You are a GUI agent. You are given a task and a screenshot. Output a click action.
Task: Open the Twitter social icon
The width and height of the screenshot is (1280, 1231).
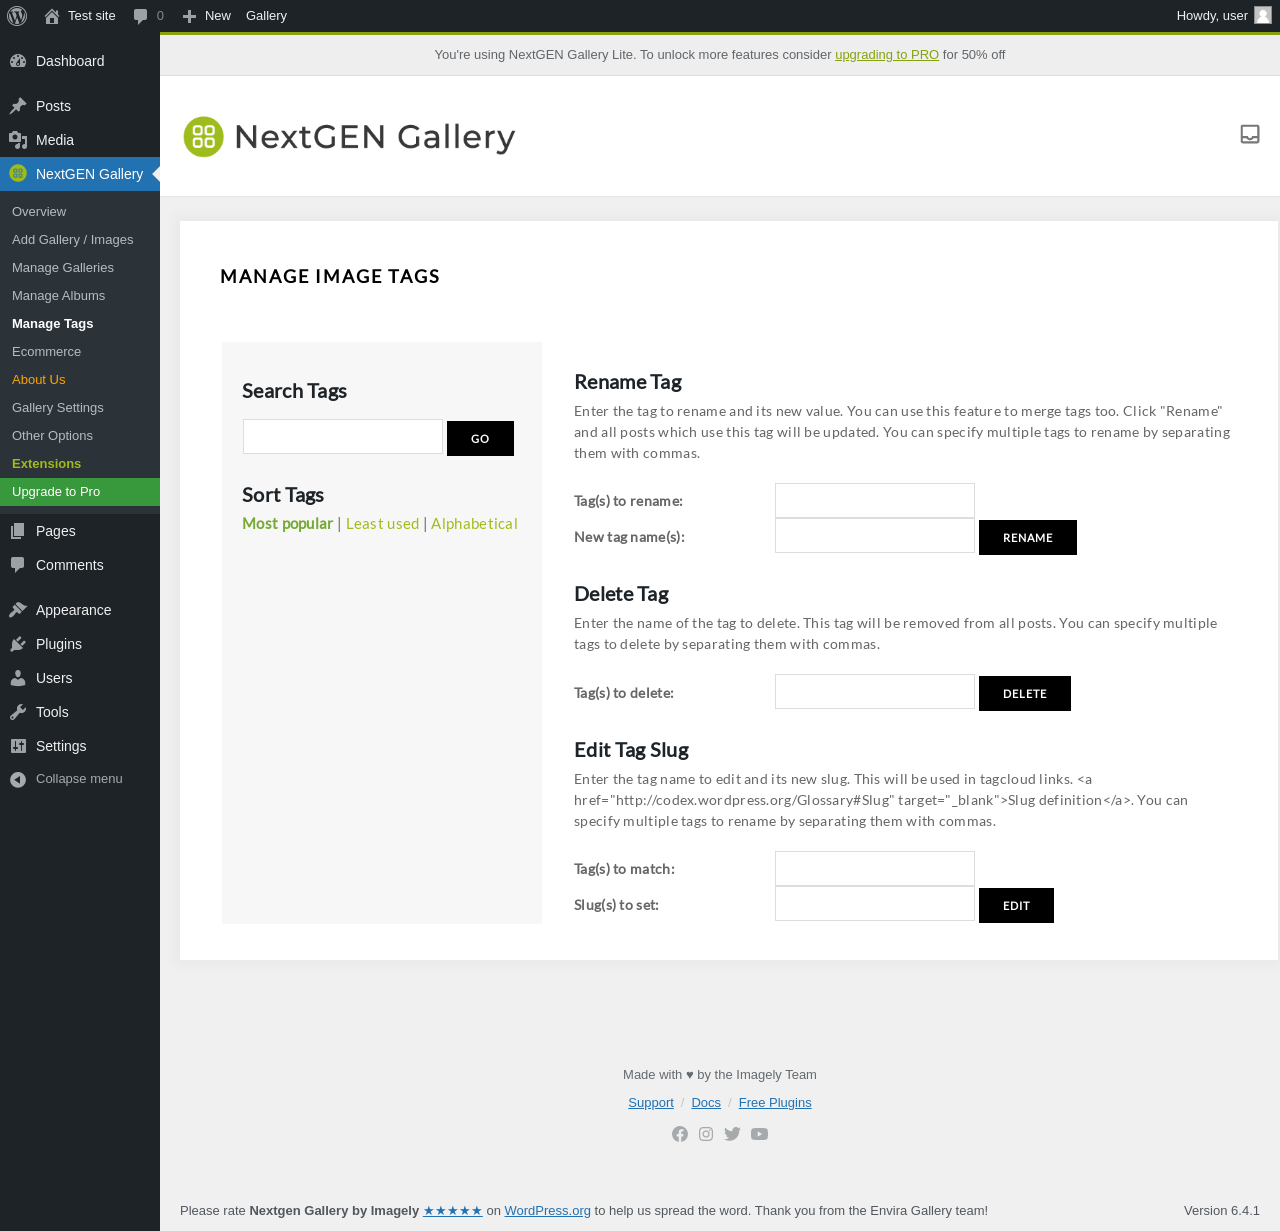point(732,1134)
